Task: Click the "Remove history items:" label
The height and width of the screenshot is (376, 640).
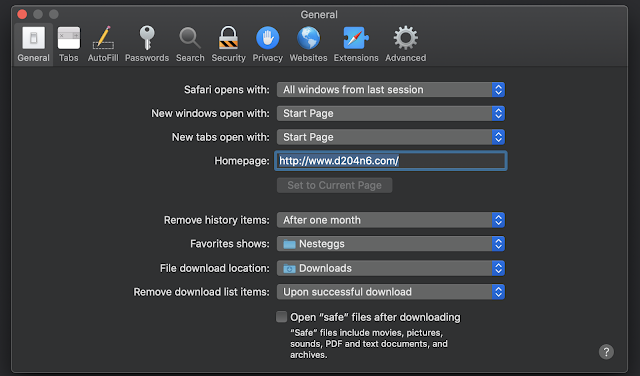Action: pos(217,220)
